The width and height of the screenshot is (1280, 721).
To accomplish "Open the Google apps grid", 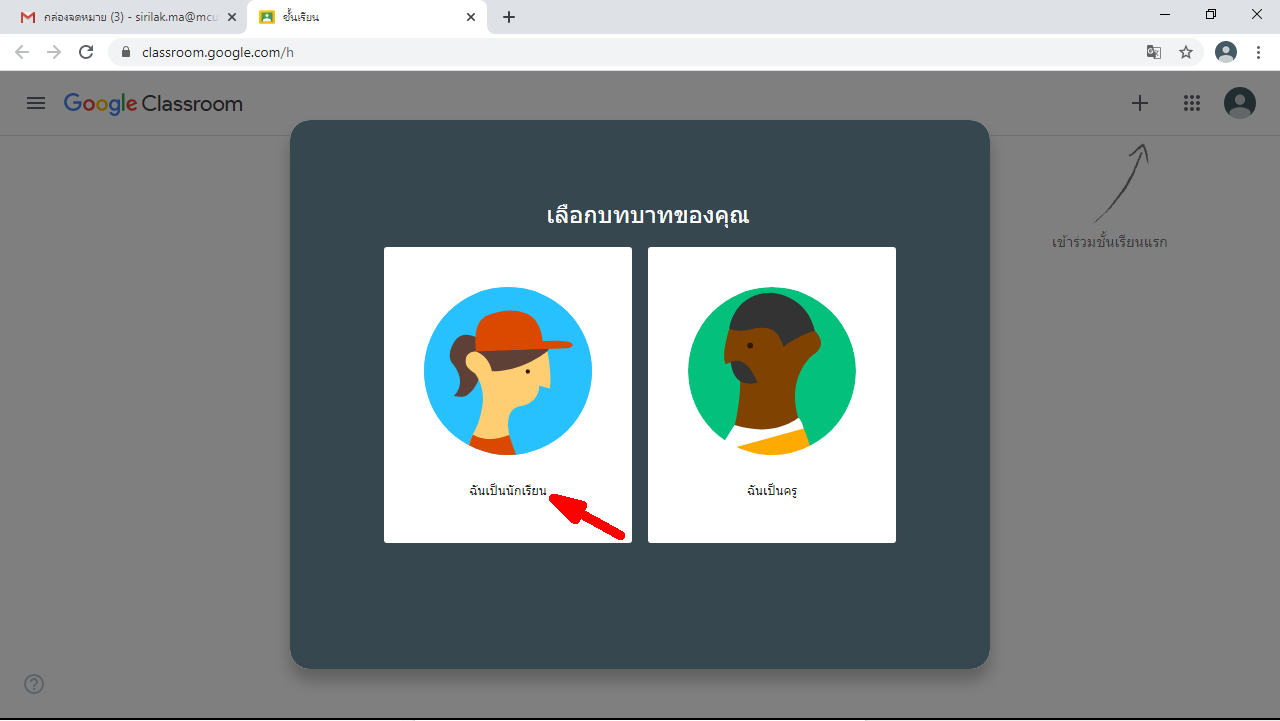I will (1191, 103).
